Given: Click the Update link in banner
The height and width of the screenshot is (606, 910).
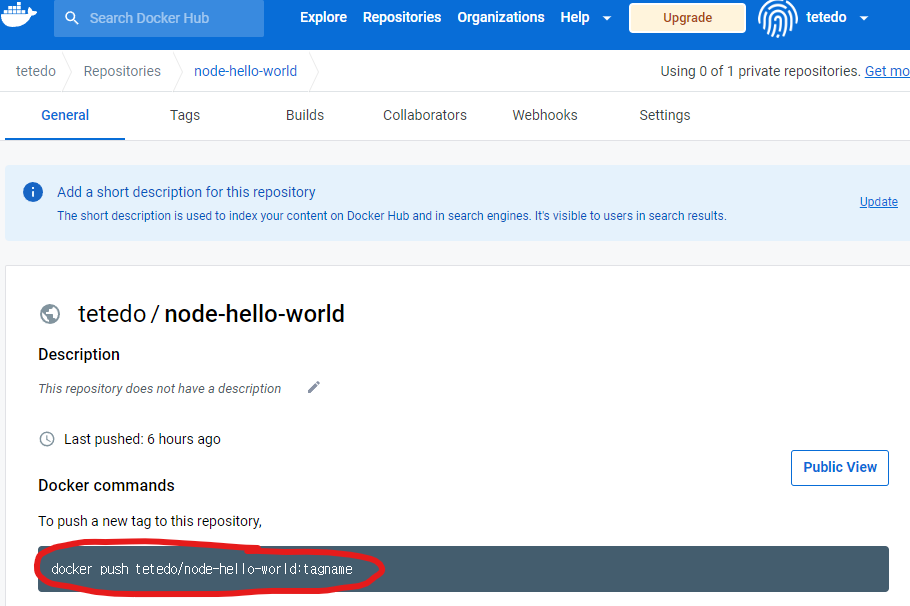Looking at the screenshot, I should (x=879, y=201).
